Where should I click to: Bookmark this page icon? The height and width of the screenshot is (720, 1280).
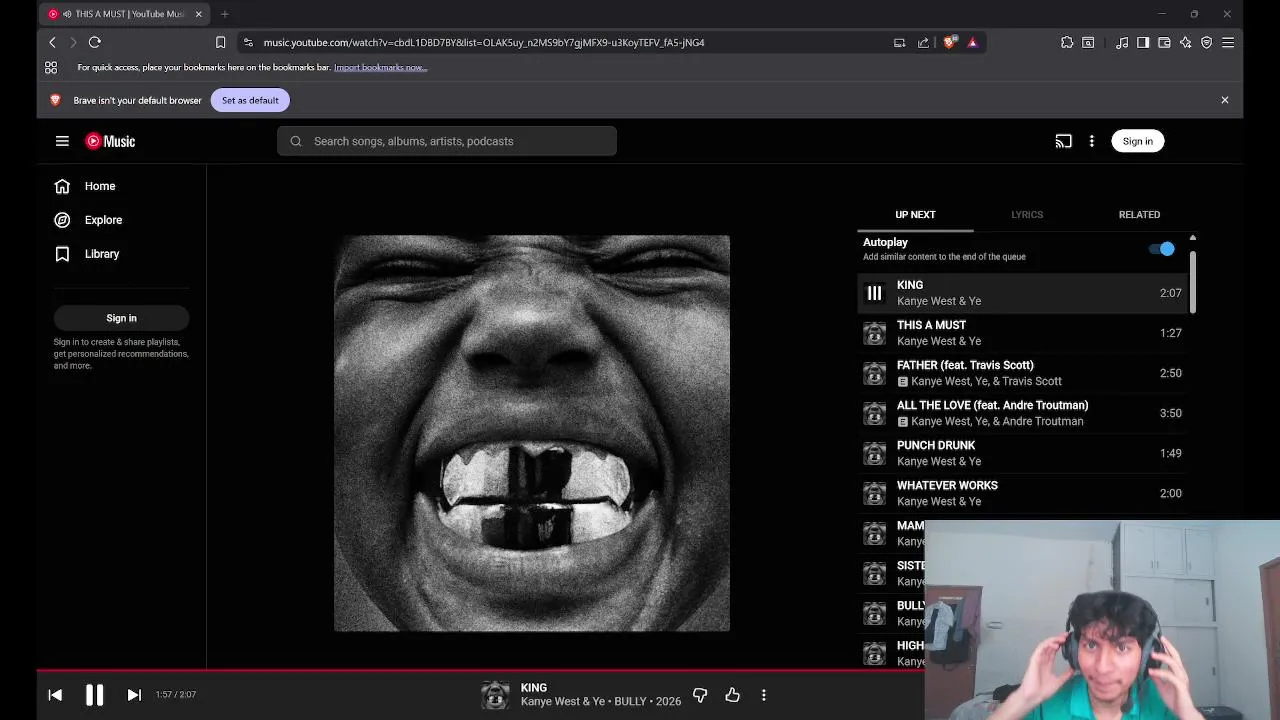pos(220,42)
